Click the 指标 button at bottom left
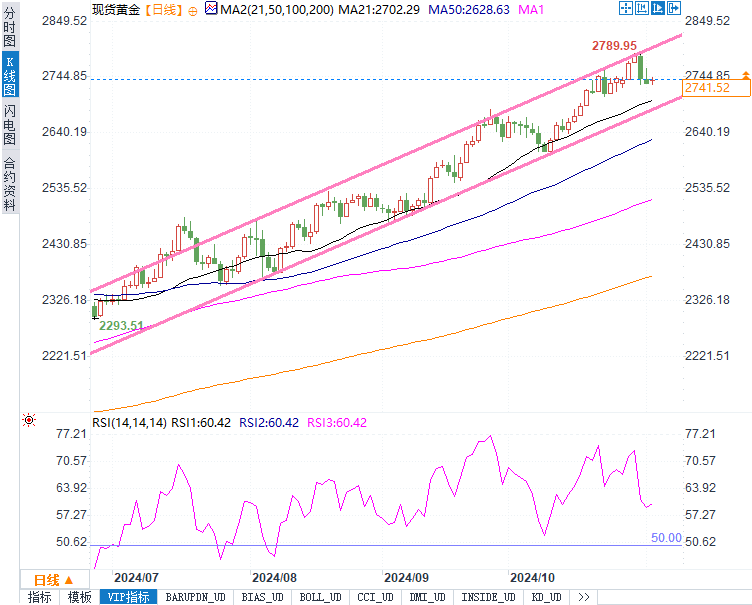Image resolution: width=752 pixels, height=605 pixels. [x=40, y=597]
